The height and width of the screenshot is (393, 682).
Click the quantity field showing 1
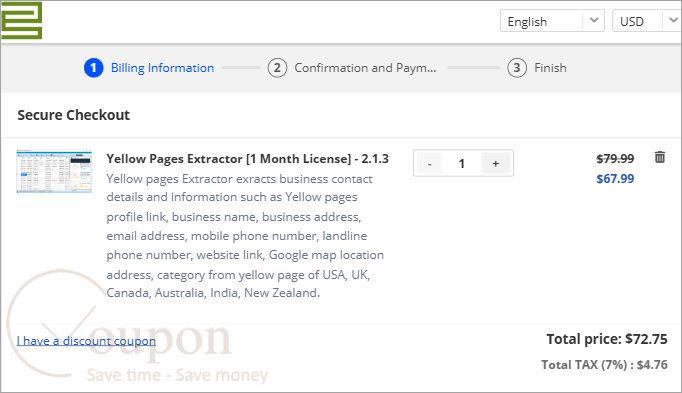pyautogui.click(x=461, y=163)
